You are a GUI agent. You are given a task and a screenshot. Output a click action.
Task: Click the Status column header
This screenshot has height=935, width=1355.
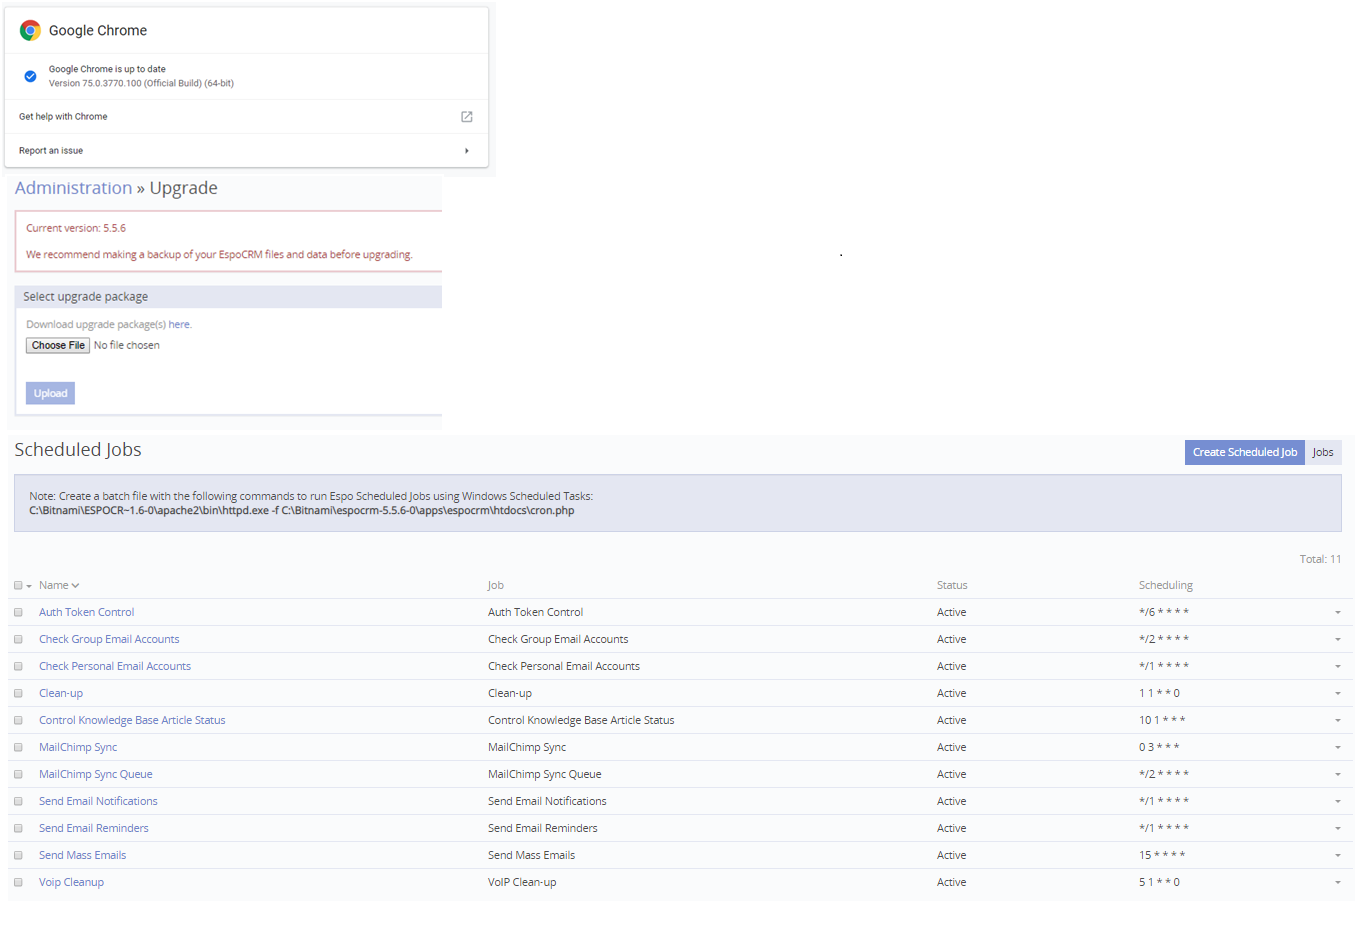pyautogui.click(x=952, y=585)
